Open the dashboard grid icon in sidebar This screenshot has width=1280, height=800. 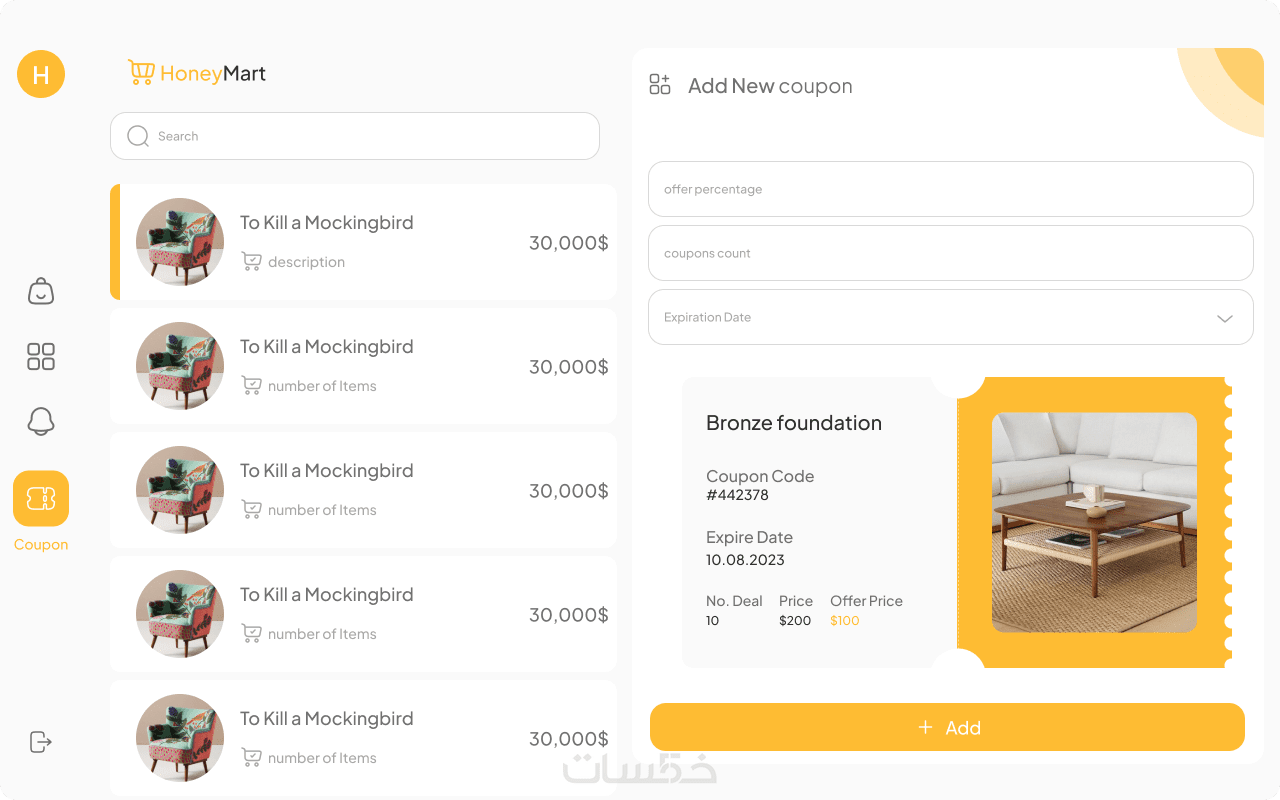point(41,357)
